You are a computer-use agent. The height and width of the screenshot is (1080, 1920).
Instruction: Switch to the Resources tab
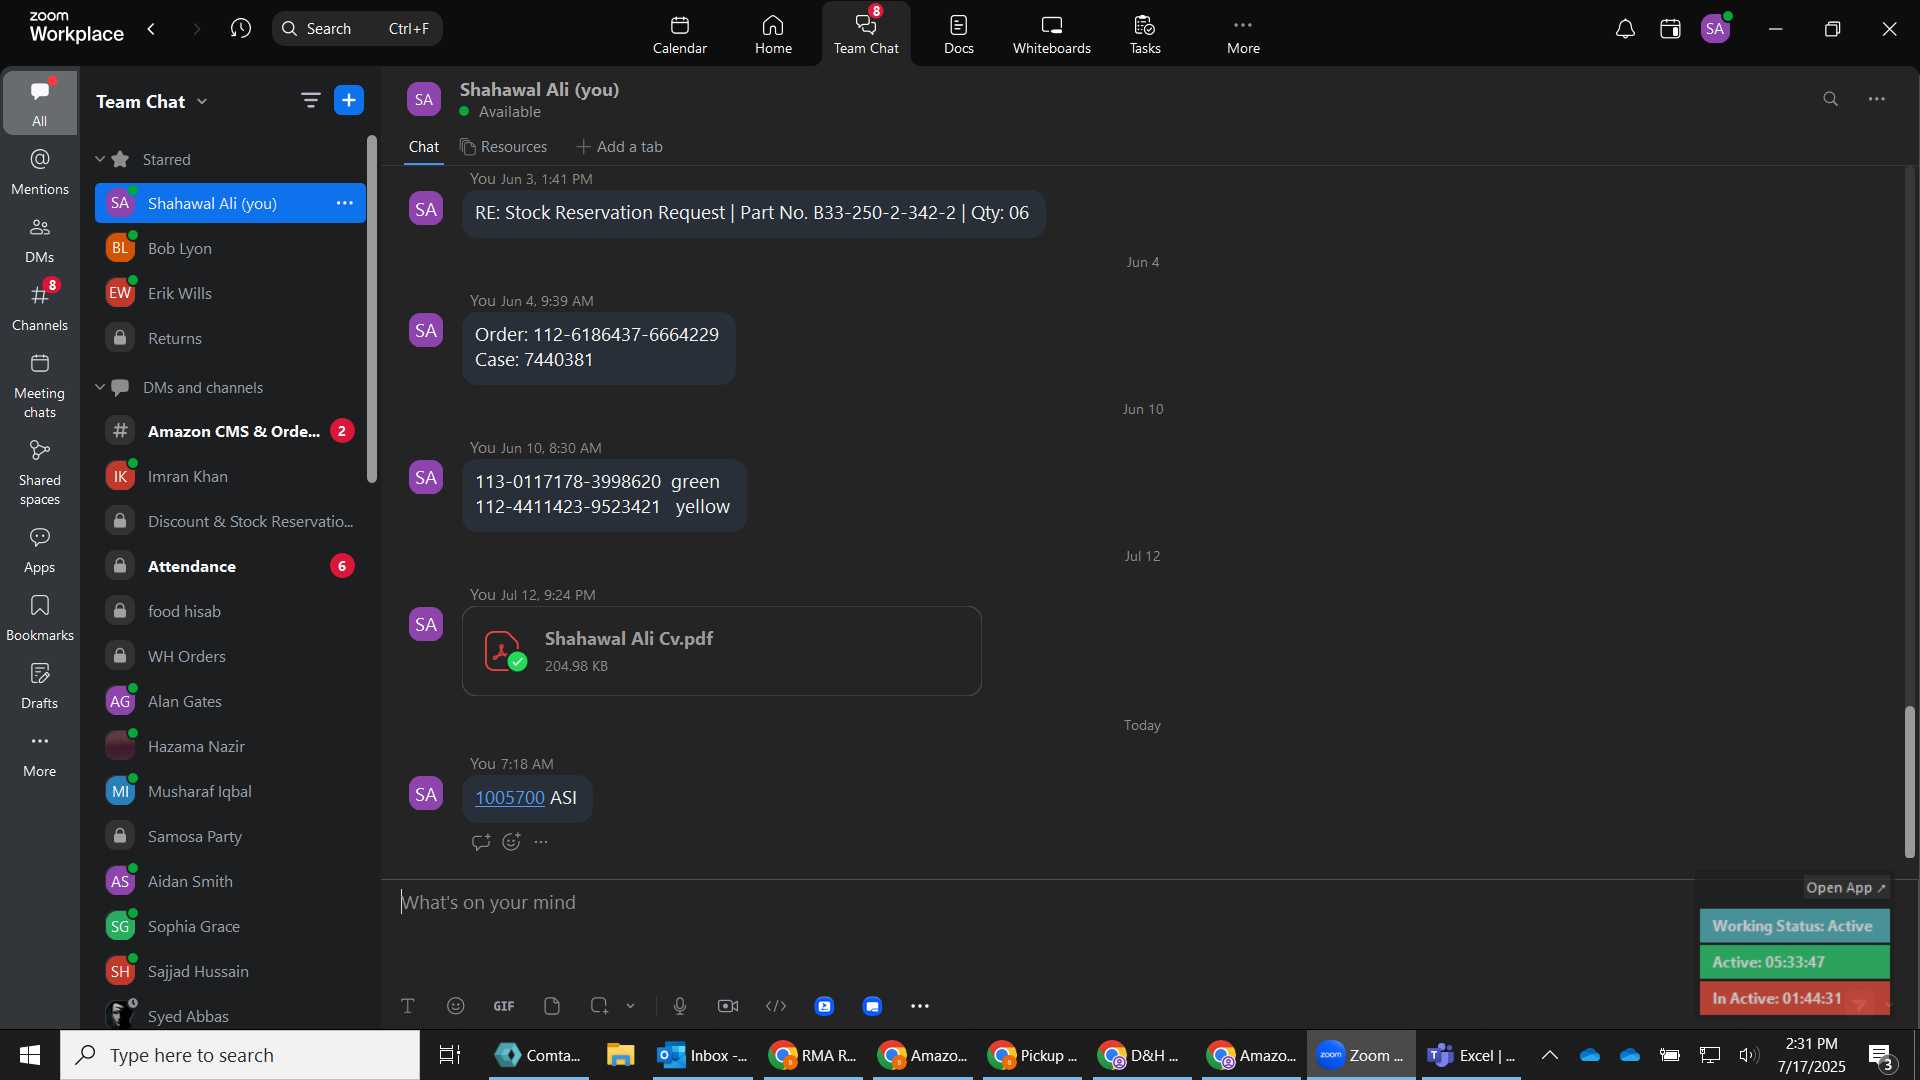(503, 146)
